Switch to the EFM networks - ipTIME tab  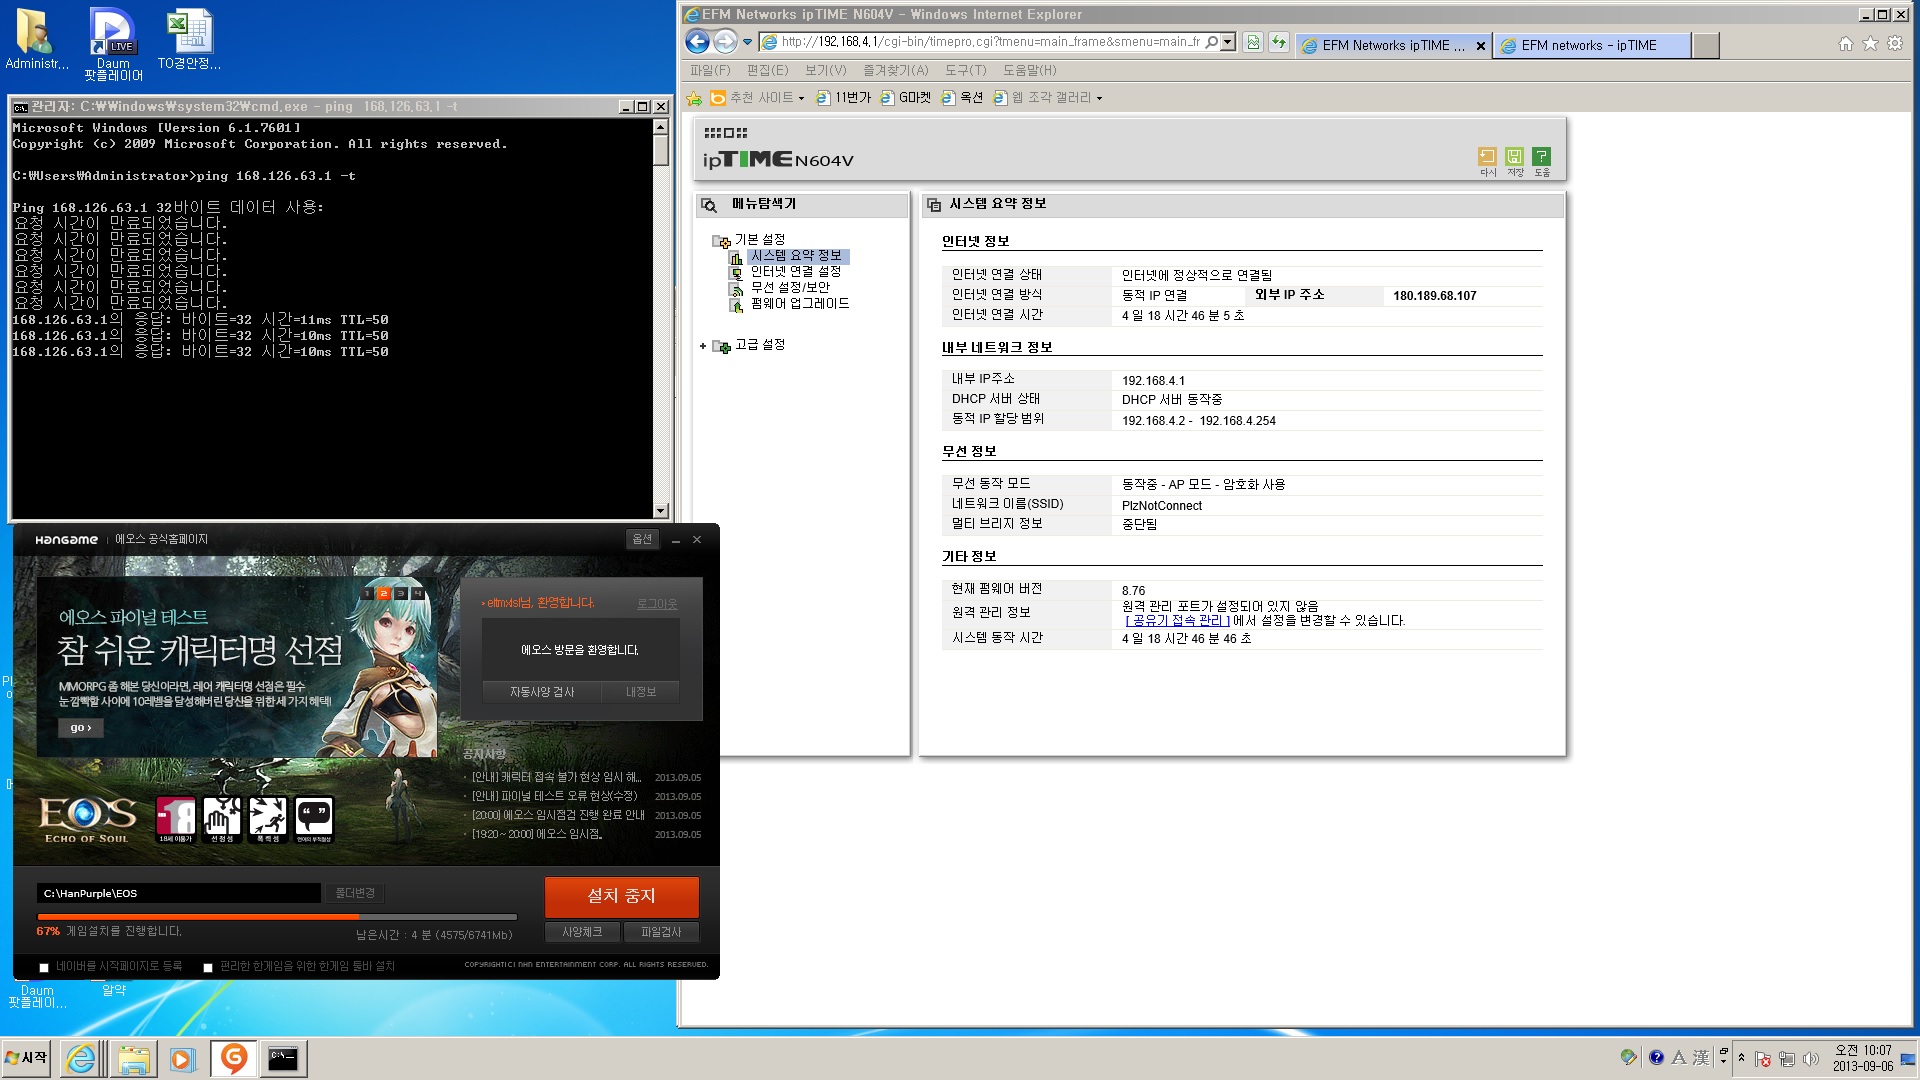[1591, 45]
